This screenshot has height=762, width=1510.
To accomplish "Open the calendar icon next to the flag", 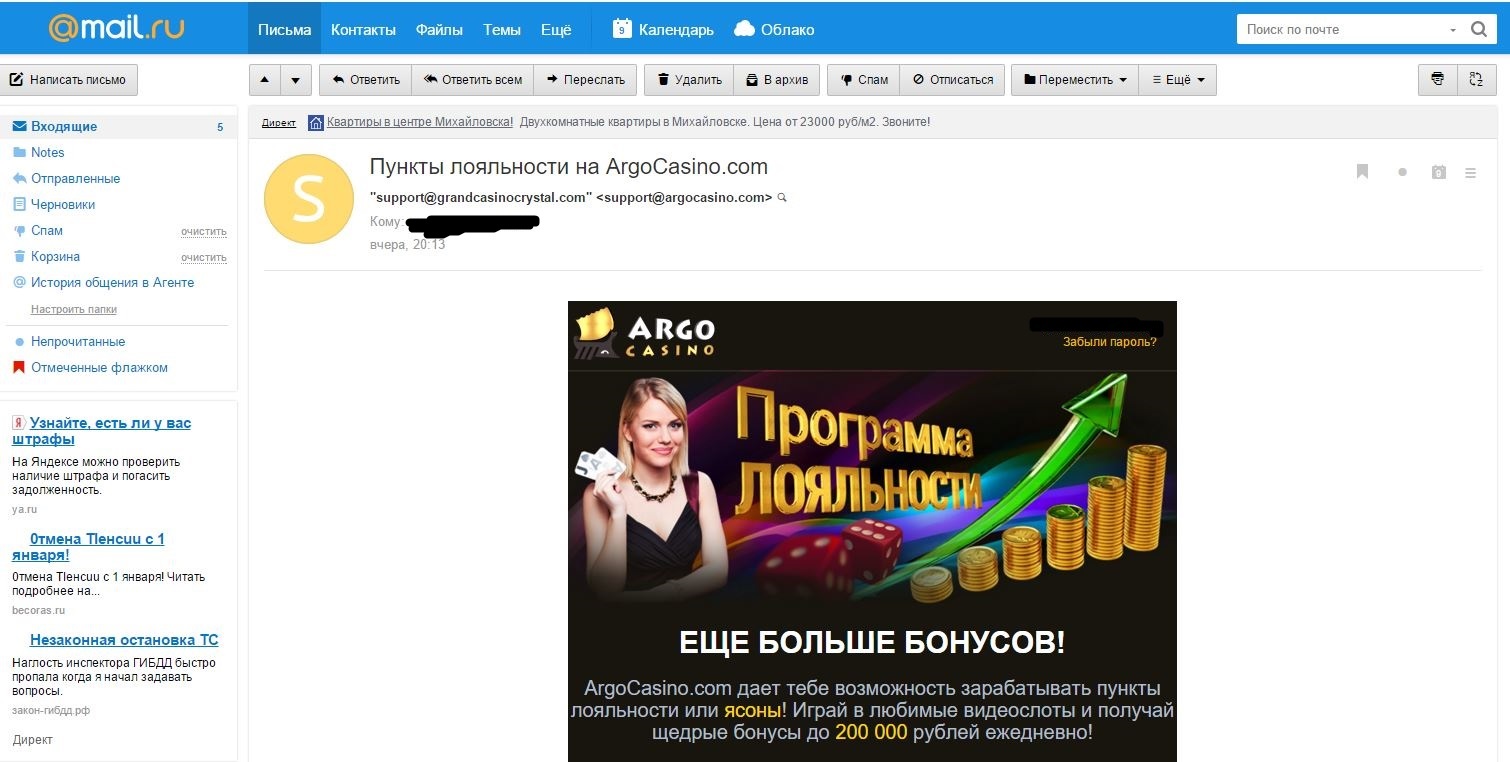I will 1438,172.
